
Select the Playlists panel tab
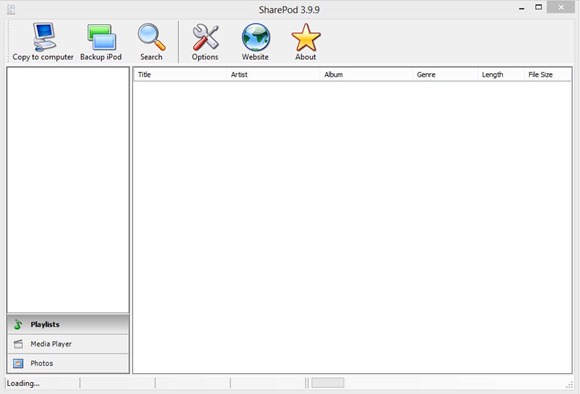[68, 324]
